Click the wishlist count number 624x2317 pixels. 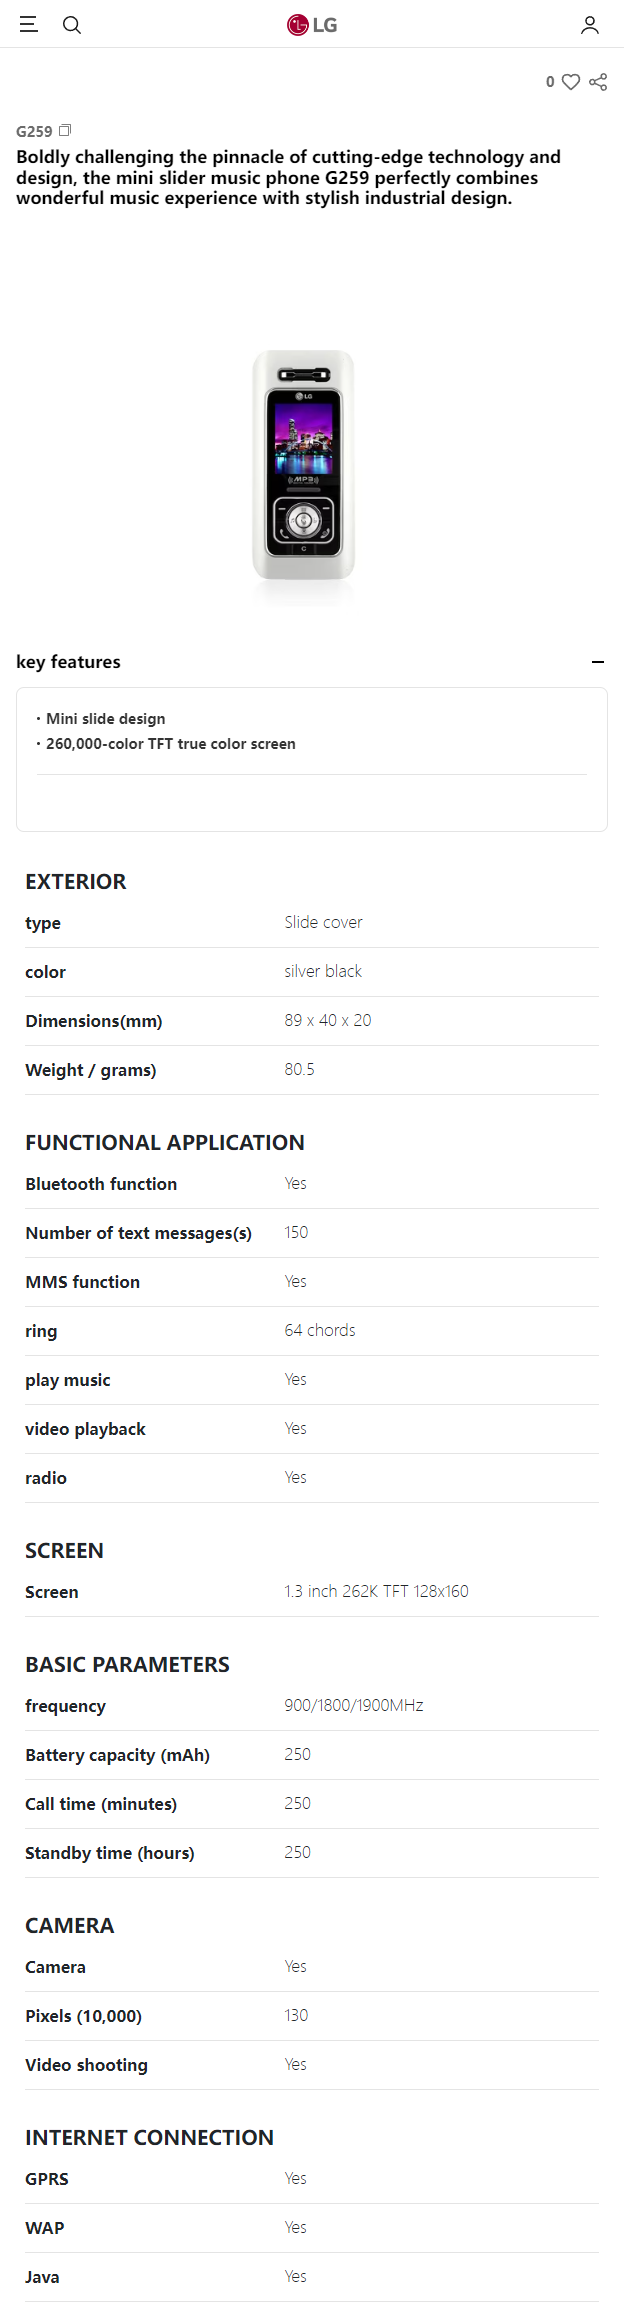(x=550, y=82)
